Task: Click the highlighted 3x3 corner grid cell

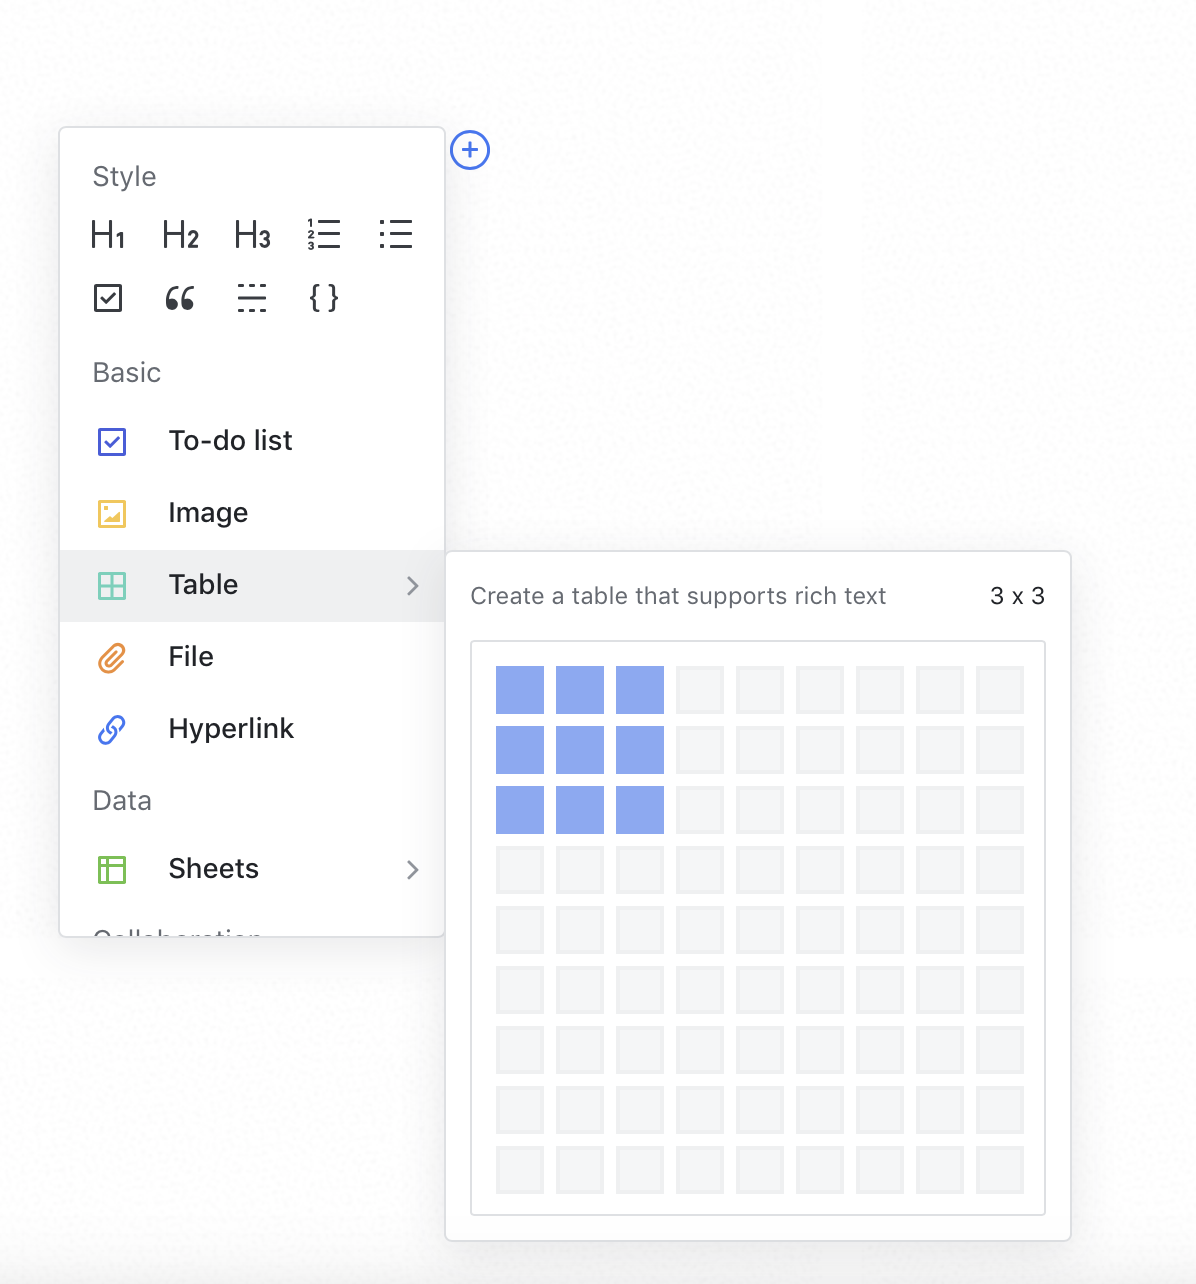Action: click(x=640, y=810)
